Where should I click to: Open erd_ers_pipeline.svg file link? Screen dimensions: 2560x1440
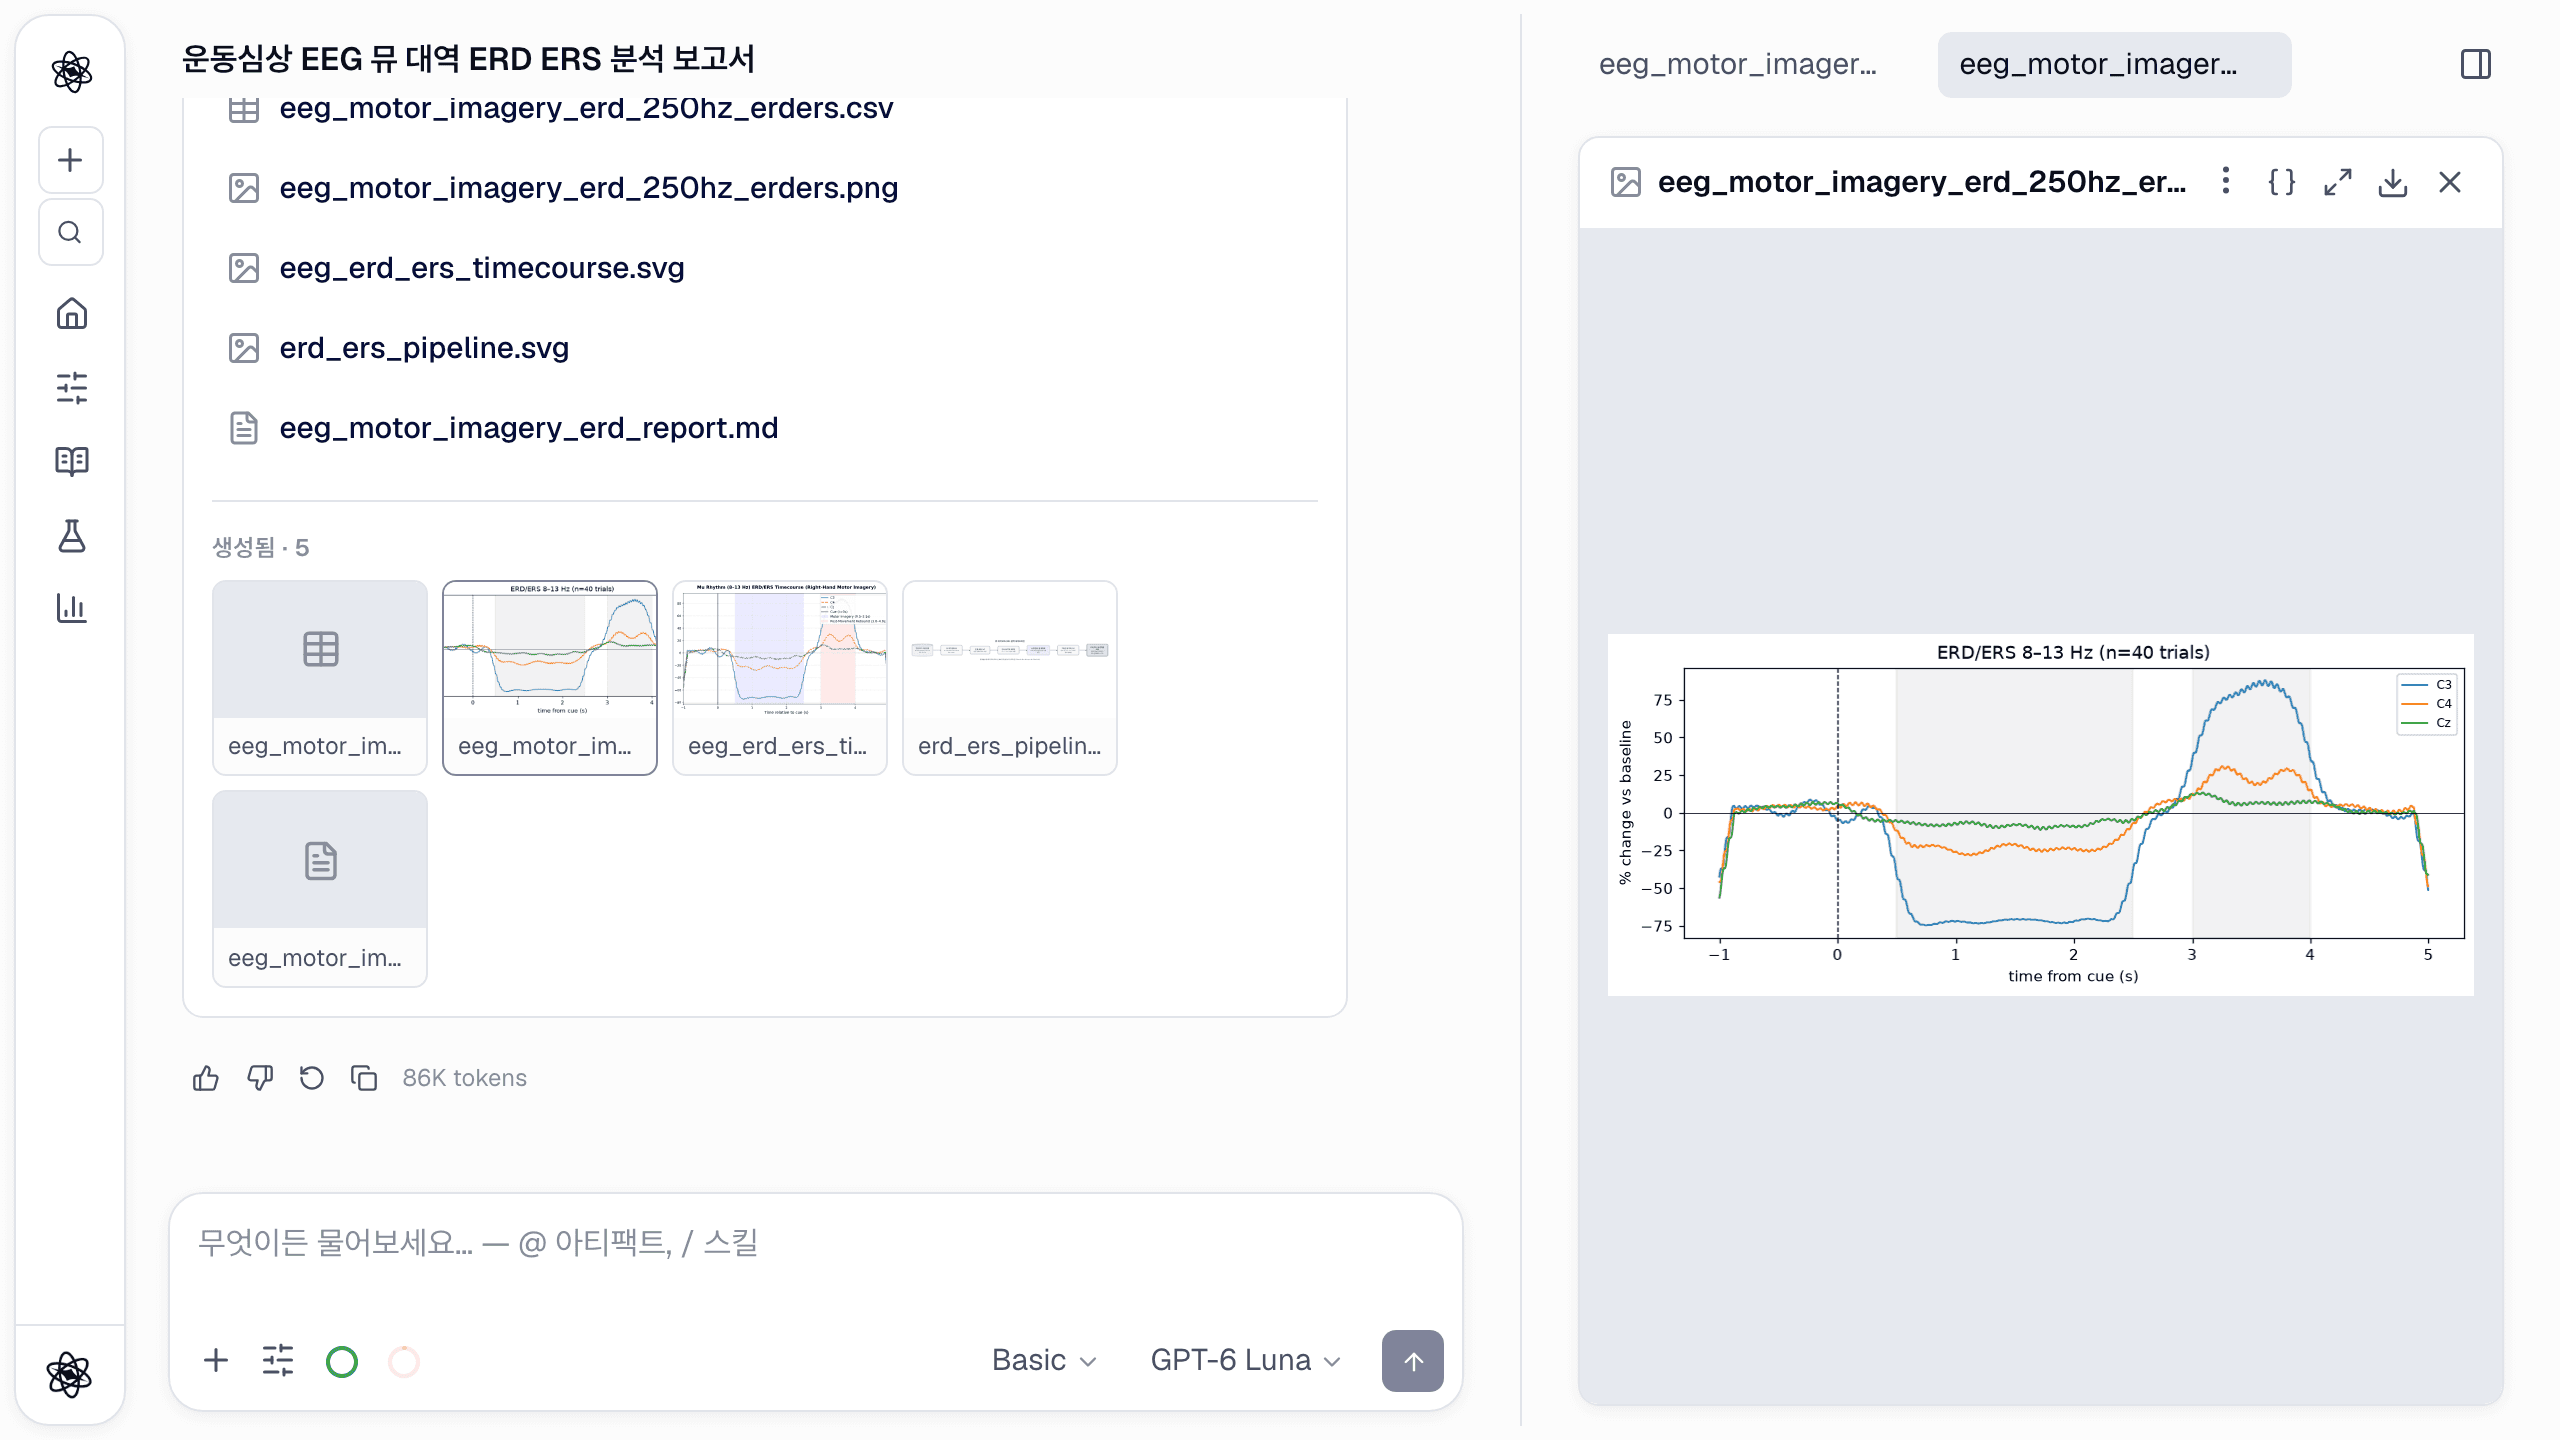(424, 348)
